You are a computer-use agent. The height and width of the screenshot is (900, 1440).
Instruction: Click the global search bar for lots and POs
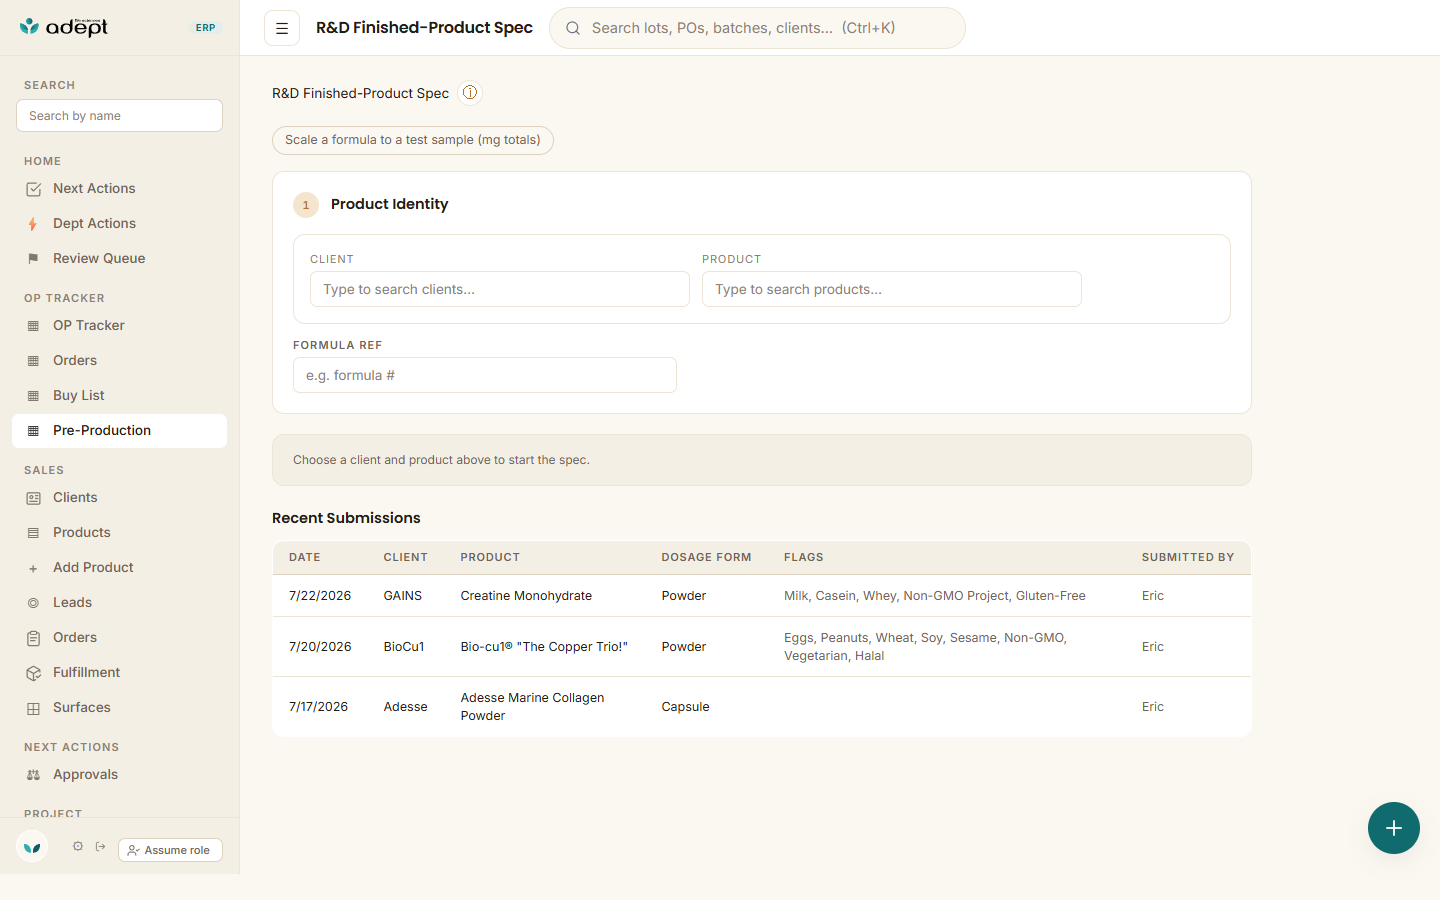(x=757, y=28)
